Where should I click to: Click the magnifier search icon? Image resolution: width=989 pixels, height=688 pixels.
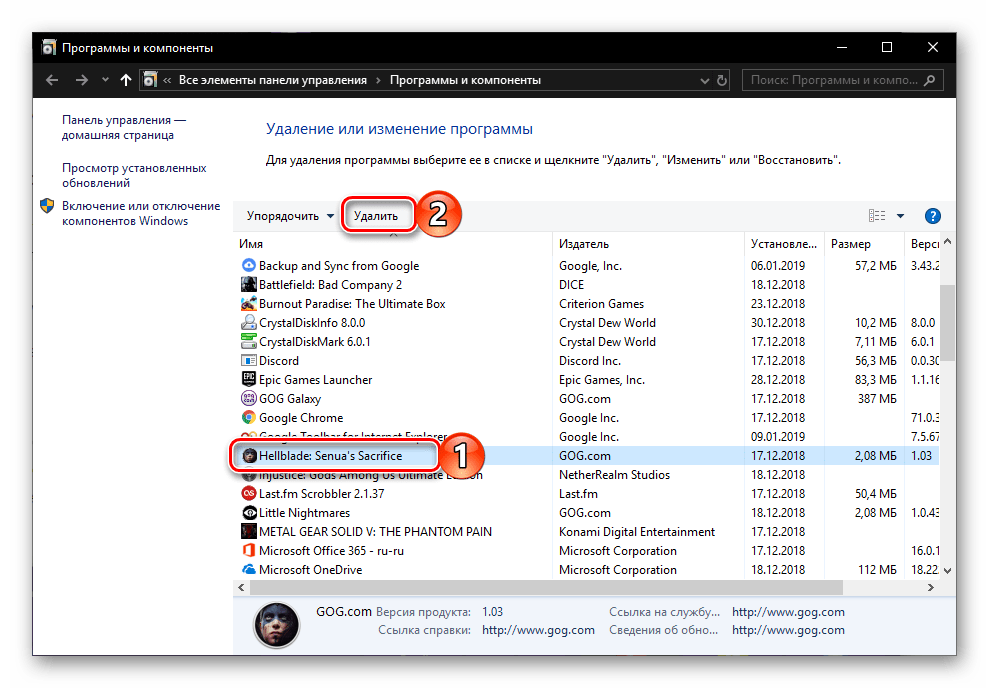click(x=930, y=80)
